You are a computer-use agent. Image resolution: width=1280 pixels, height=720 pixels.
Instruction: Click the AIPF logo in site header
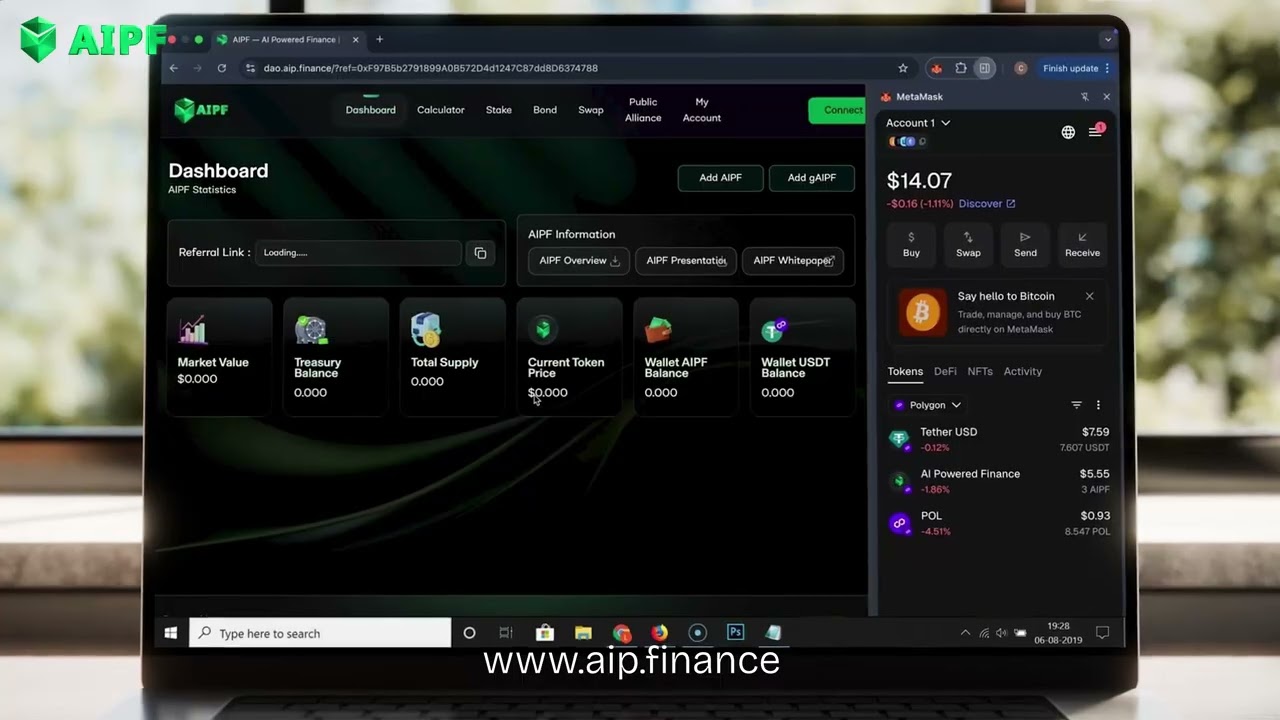201,110
